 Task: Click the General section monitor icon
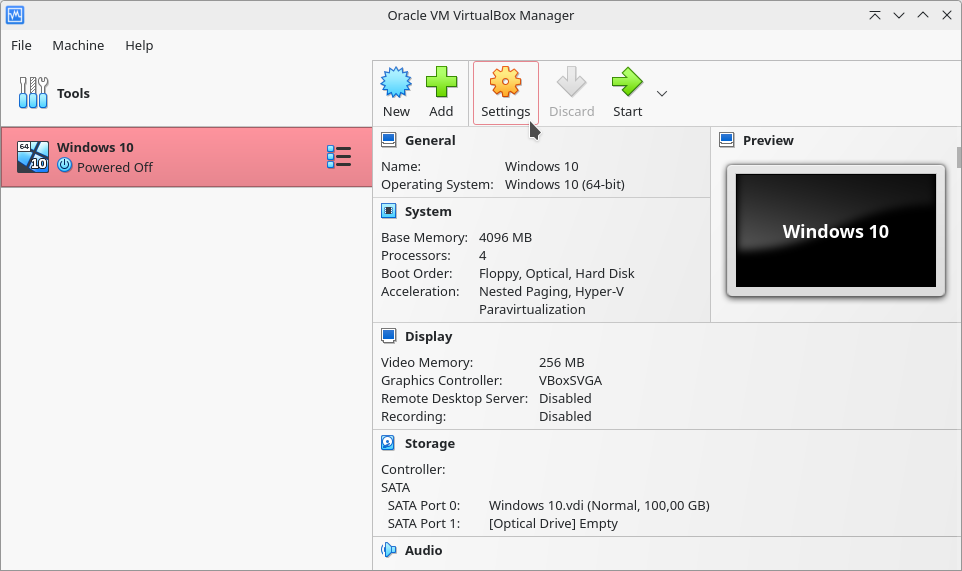(388, 140)
